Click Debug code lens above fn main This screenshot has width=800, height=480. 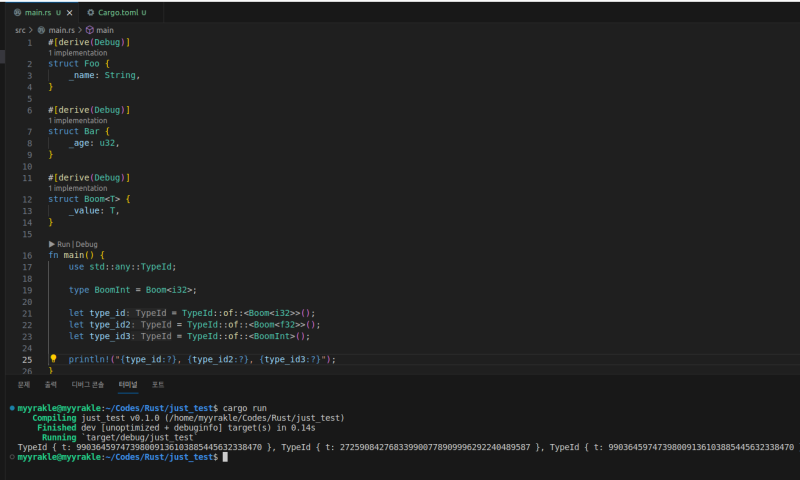pyautogui.click(x=87, y=244)
